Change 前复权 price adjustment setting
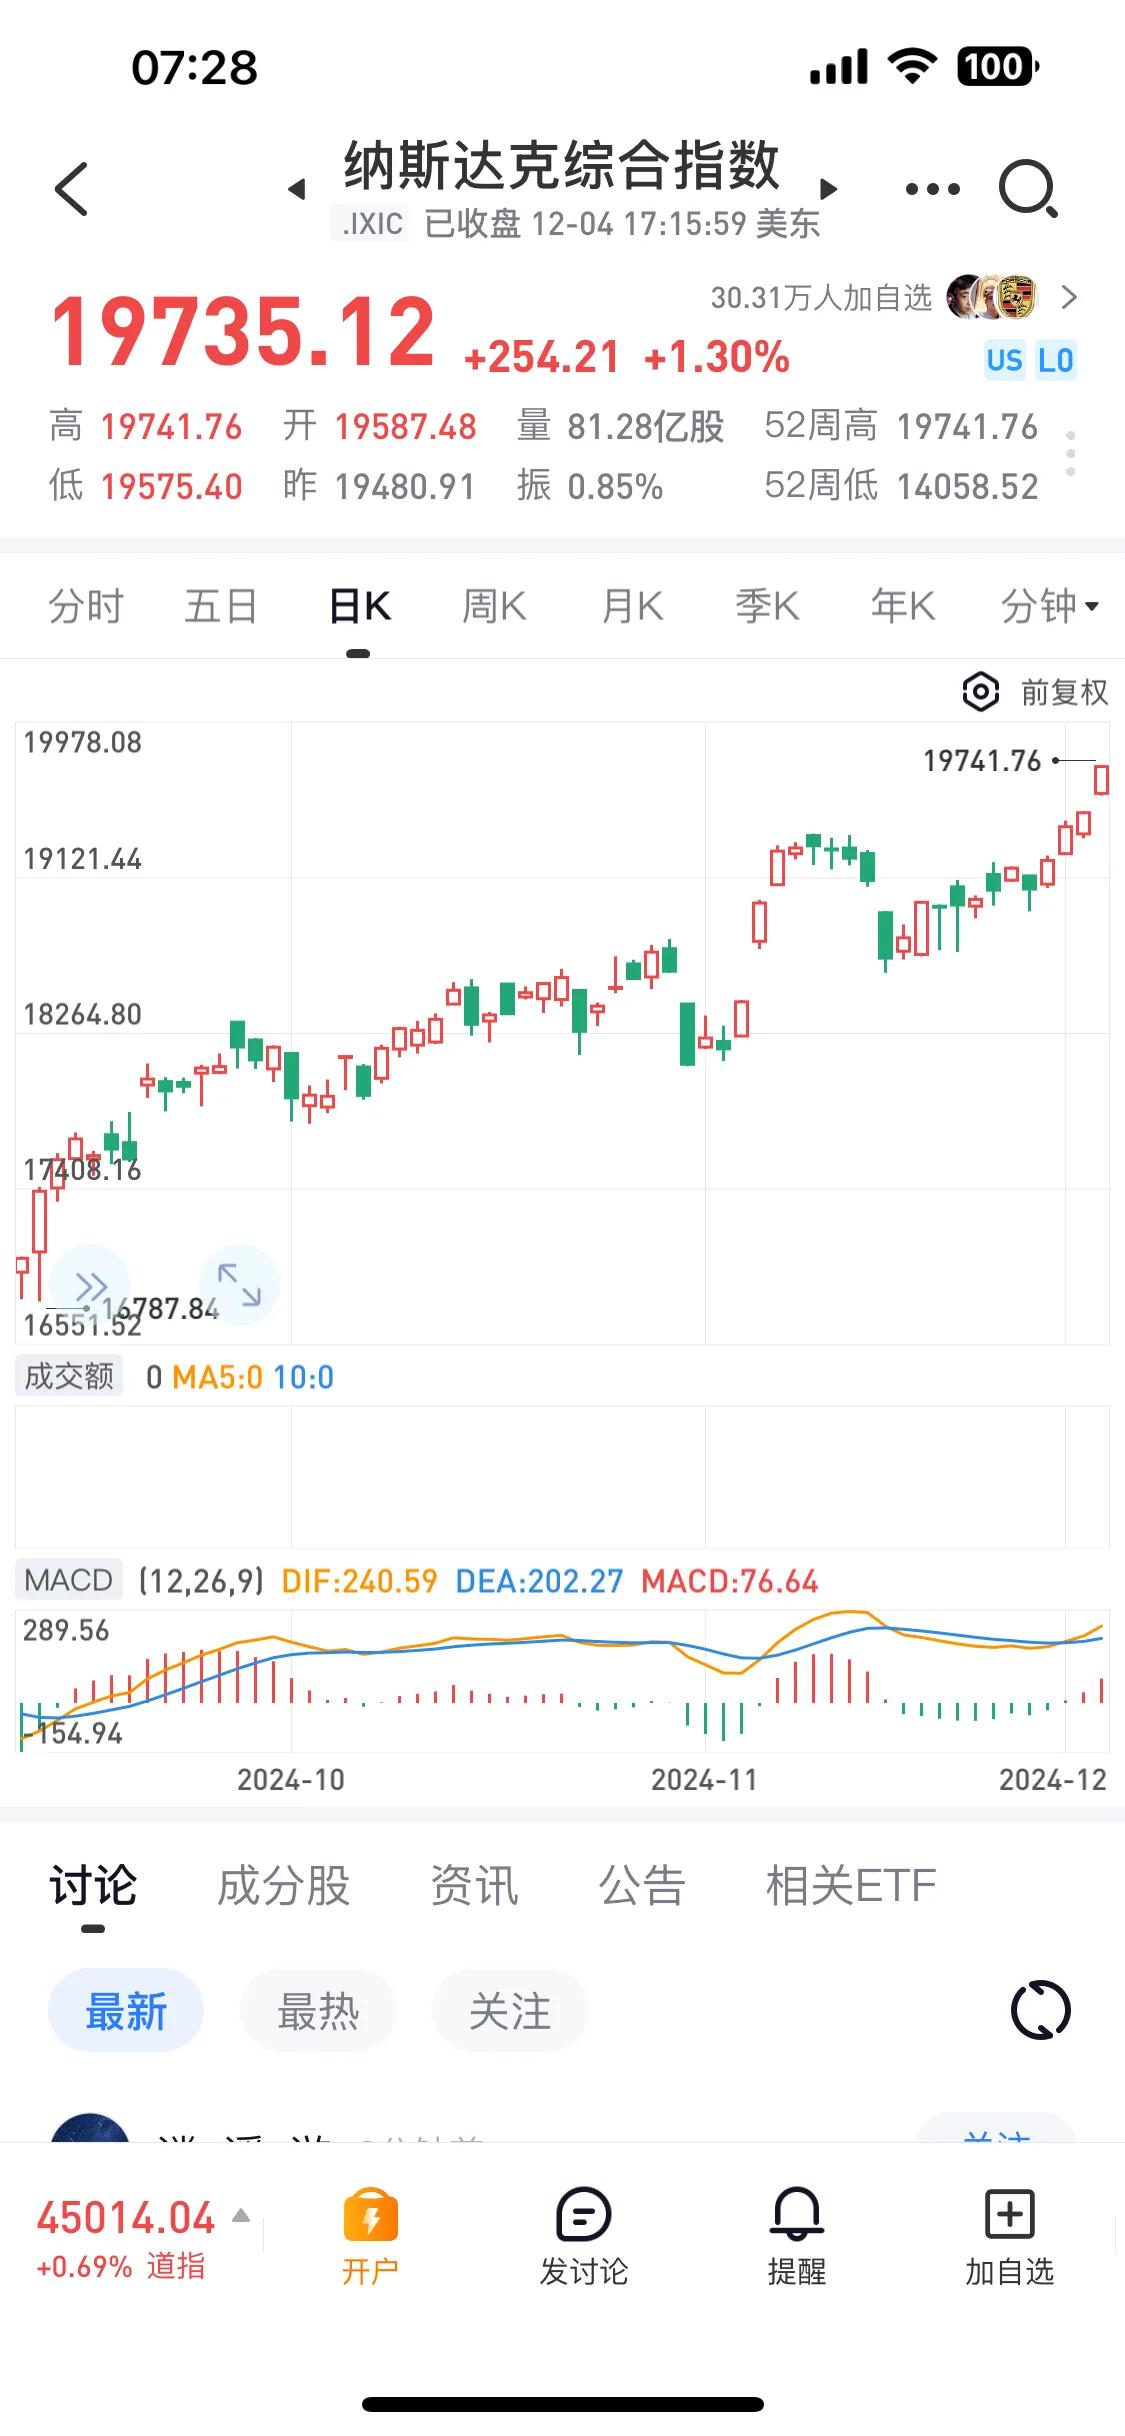The width and height of the screenshot is (1125, 2436). click(x=1064, y=692)
